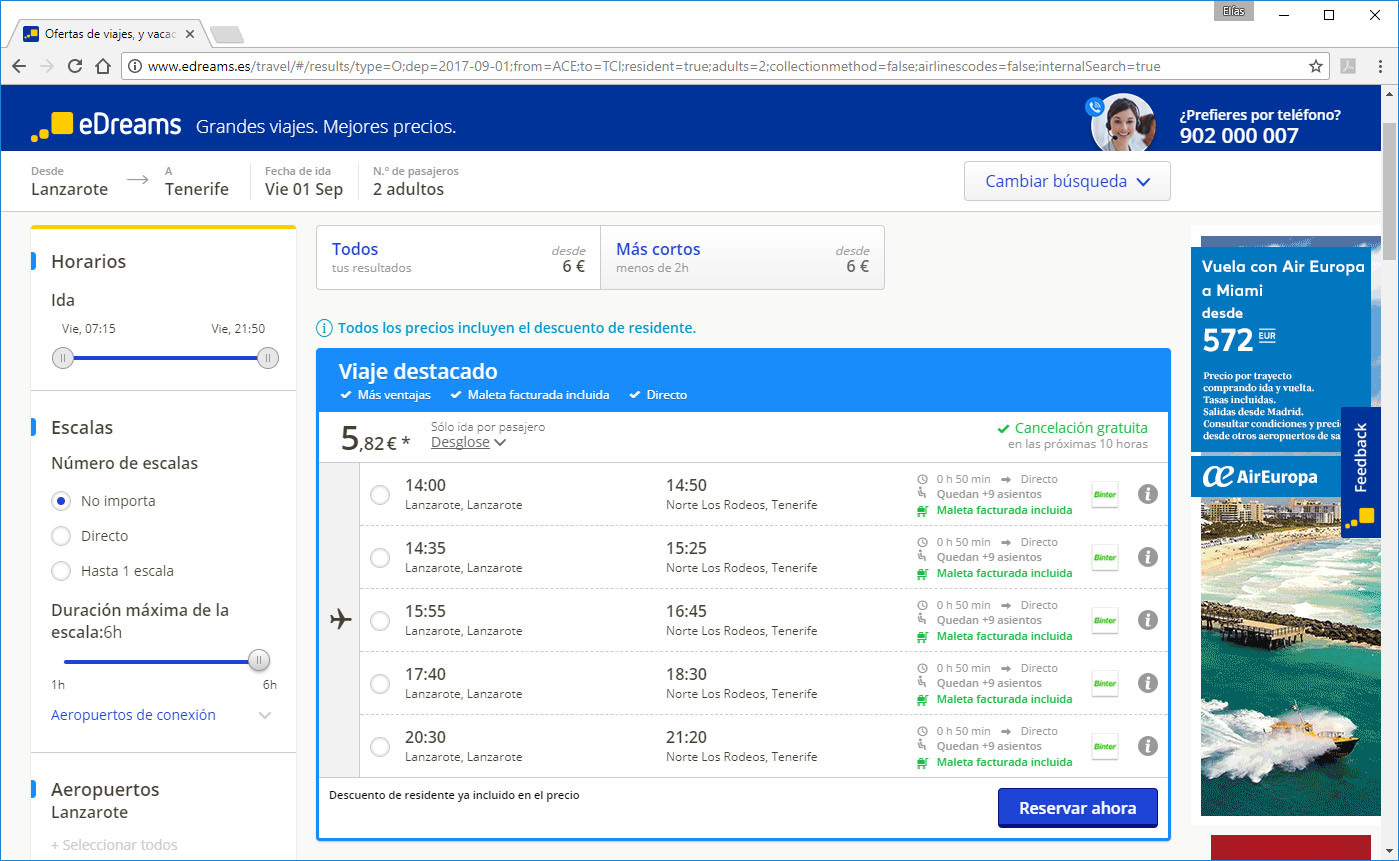Click info icon for the 14:00 flight
This screenshot has height=861, width=1399.
(x=1148, y=494)
